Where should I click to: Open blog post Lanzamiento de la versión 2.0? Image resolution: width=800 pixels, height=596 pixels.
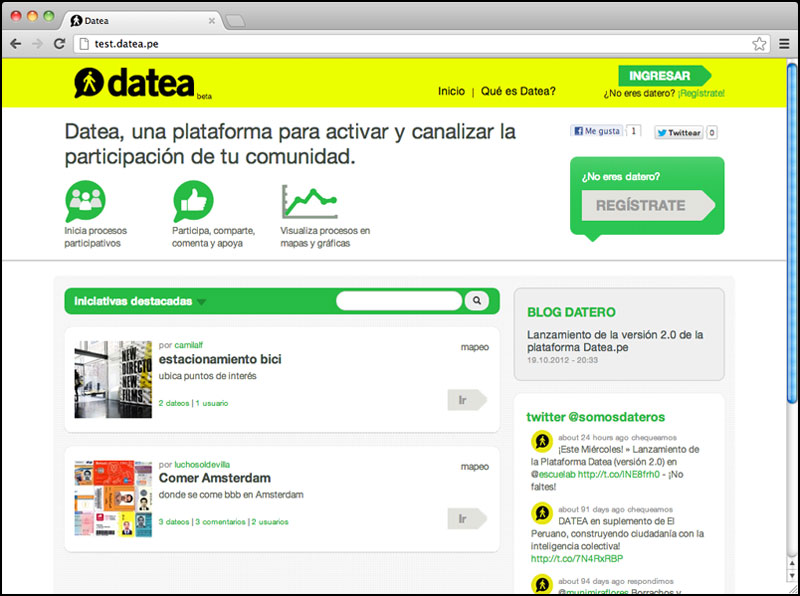pos(615,341)
